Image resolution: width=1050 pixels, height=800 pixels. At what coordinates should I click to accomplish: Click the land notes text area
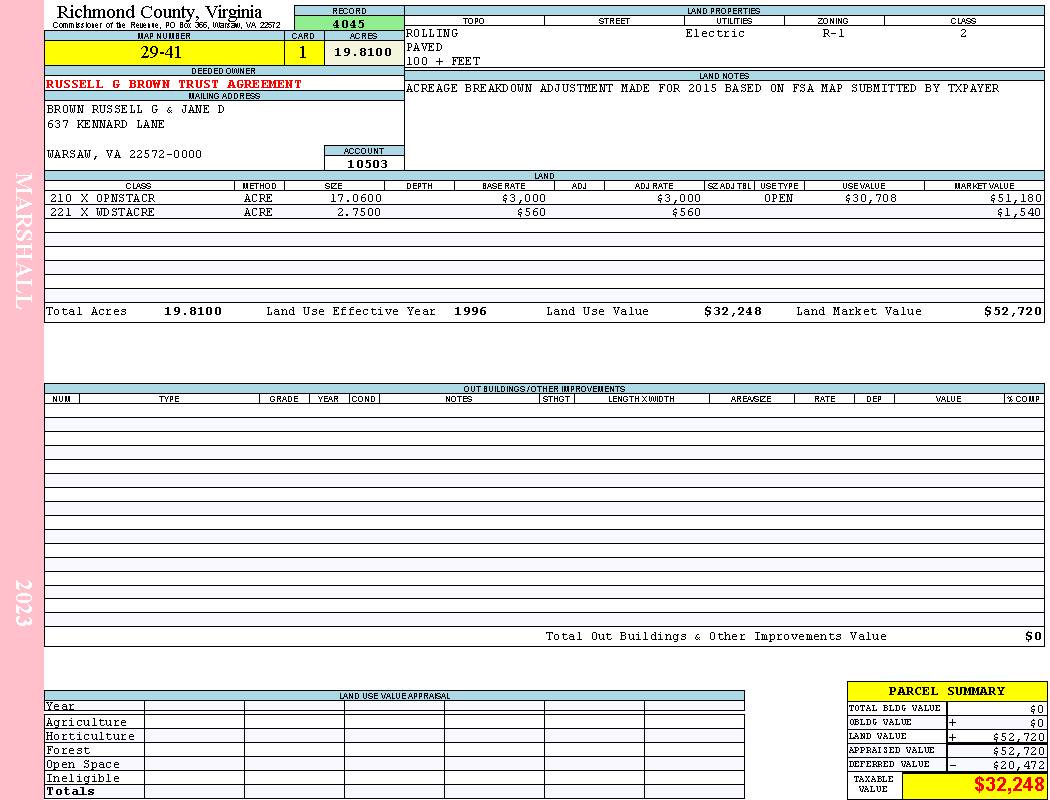click(724, 125)
